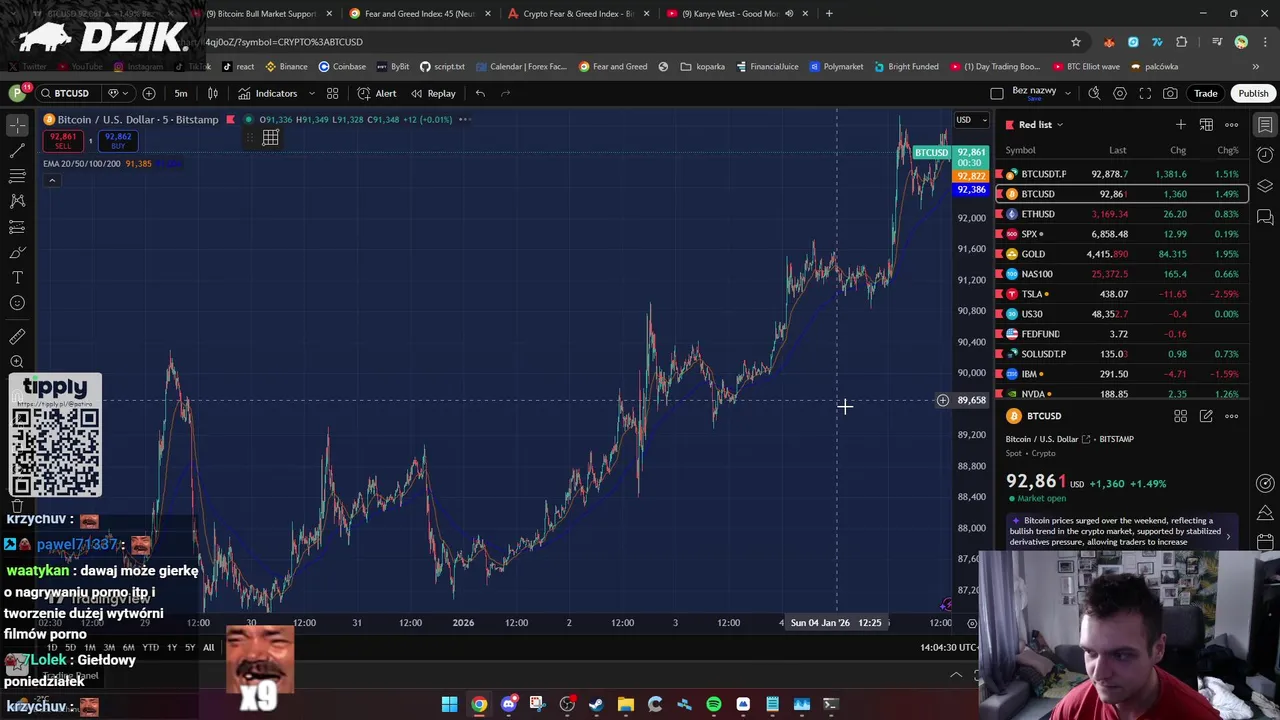
Task: Undo the last chart action
Action: point(480,93)
